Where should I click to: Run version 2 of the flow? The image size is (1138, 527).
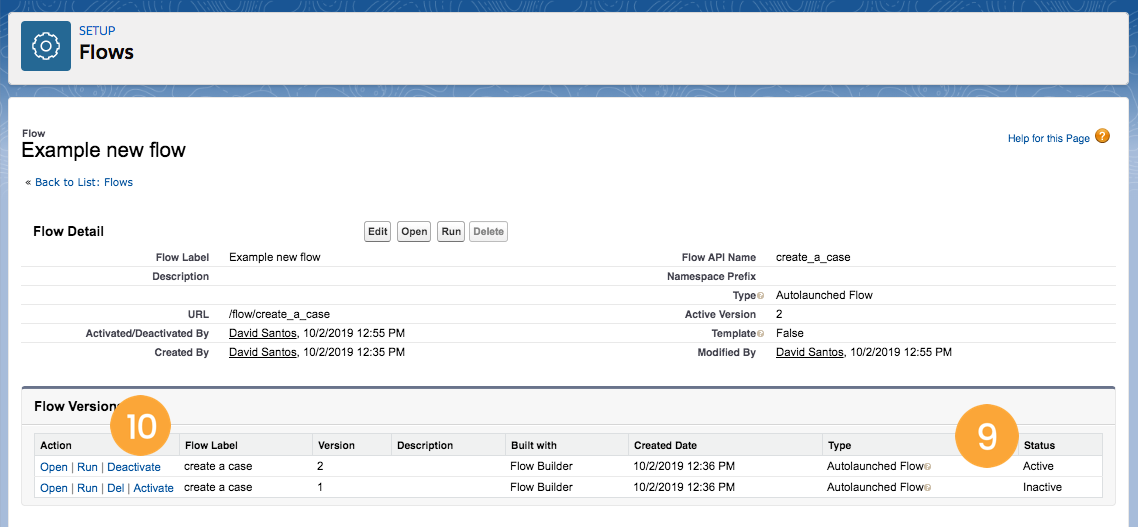click(x=87, y=467)
